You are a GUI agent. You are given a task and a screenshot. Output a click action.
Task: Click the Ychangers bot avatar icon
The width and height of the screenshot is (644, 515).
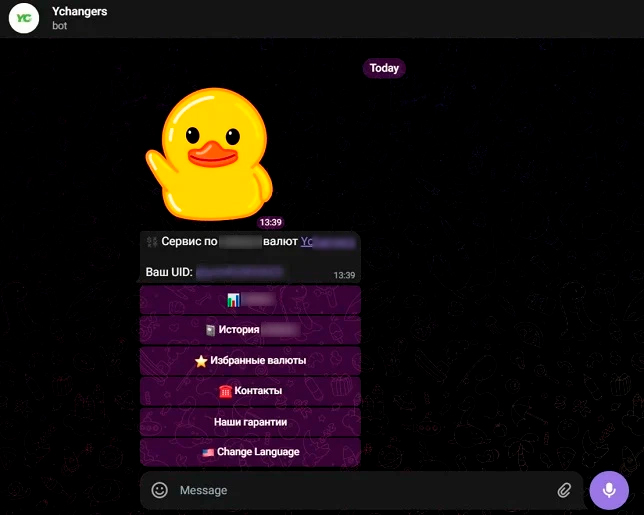(x=24, y=18)
